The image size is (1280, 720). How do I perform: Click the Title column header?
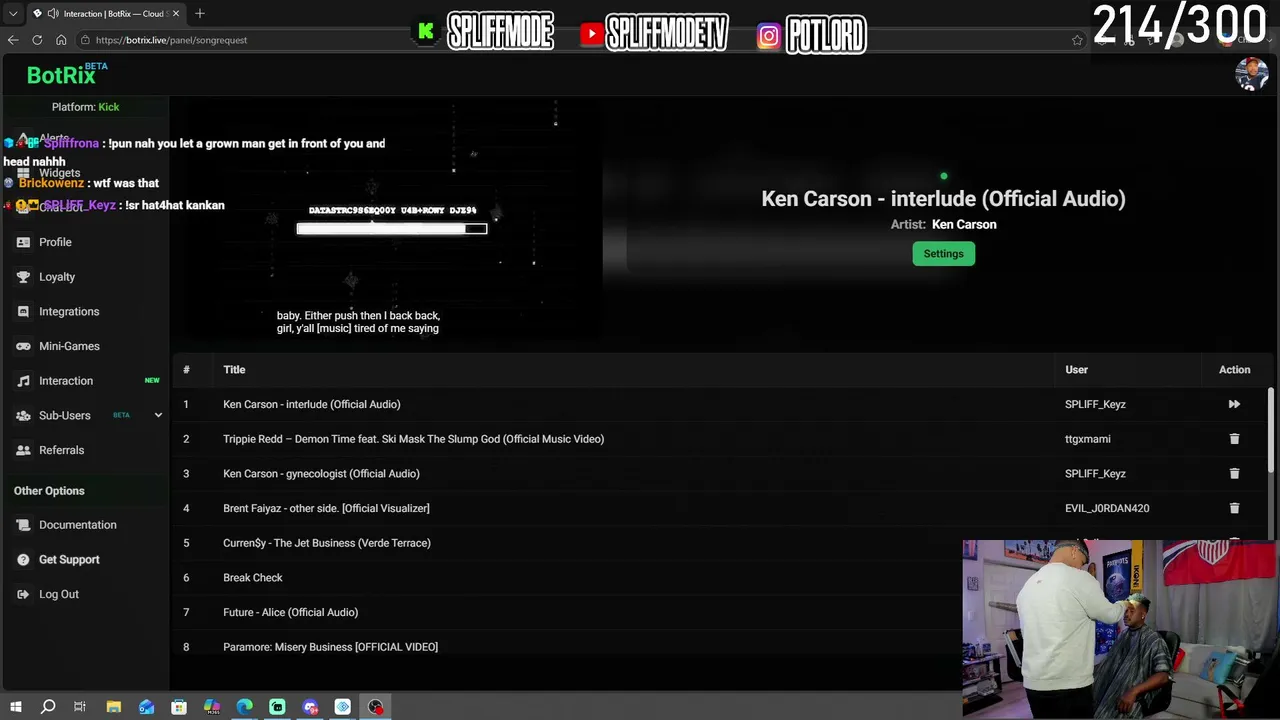click(234, 370)
